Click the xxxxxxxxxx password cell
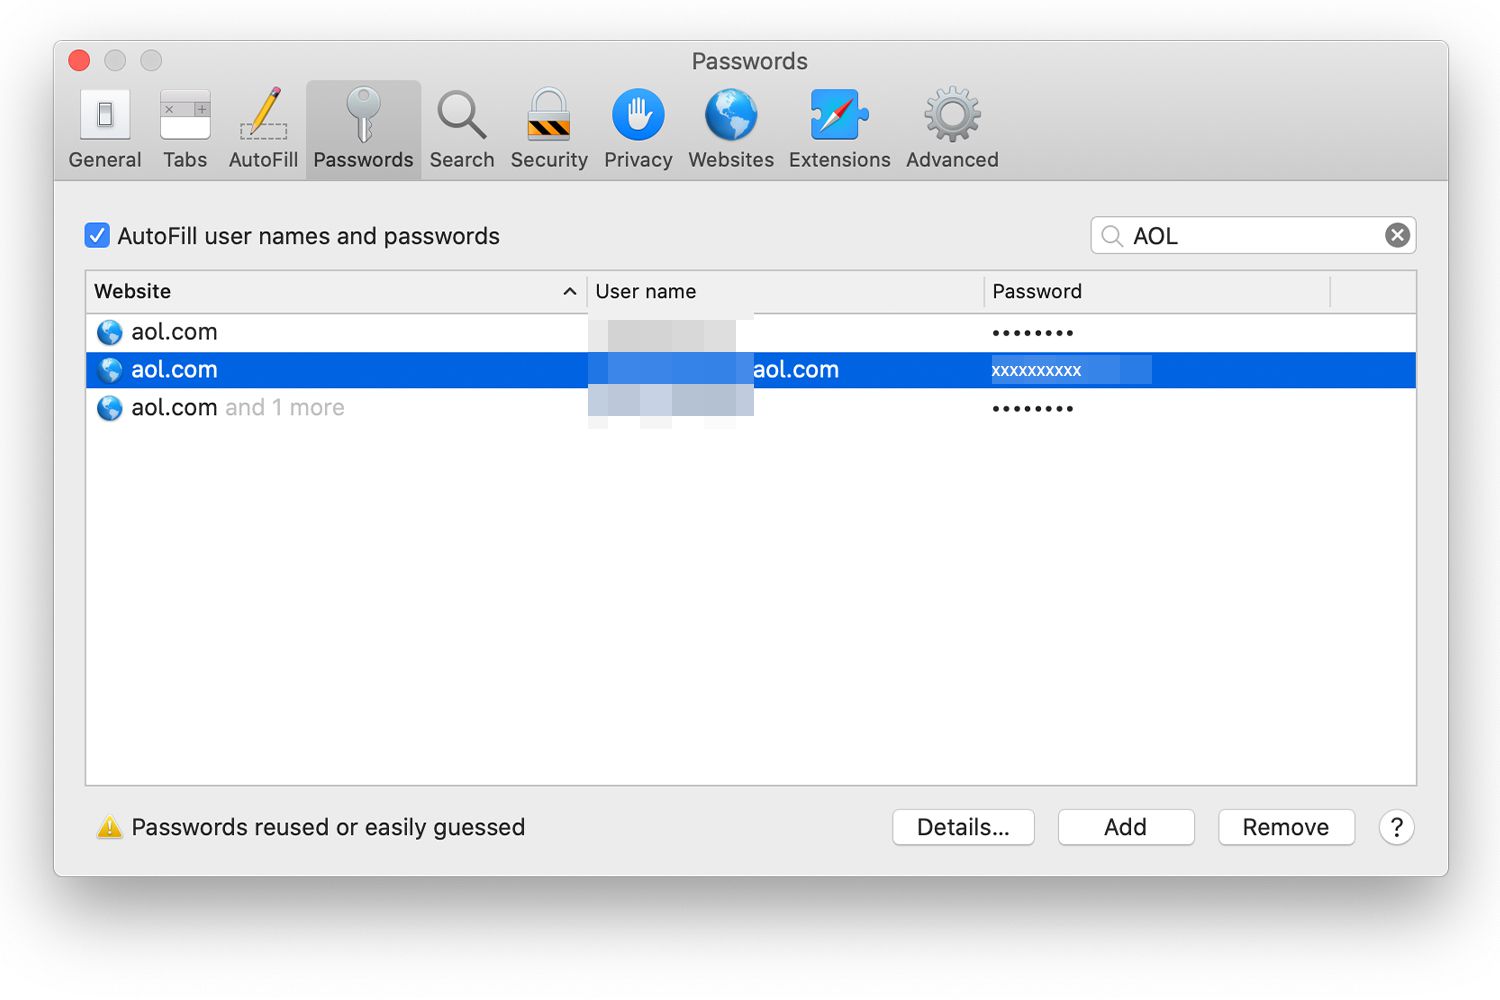Viewport: 1500px width, 1000px height. 1070,370
